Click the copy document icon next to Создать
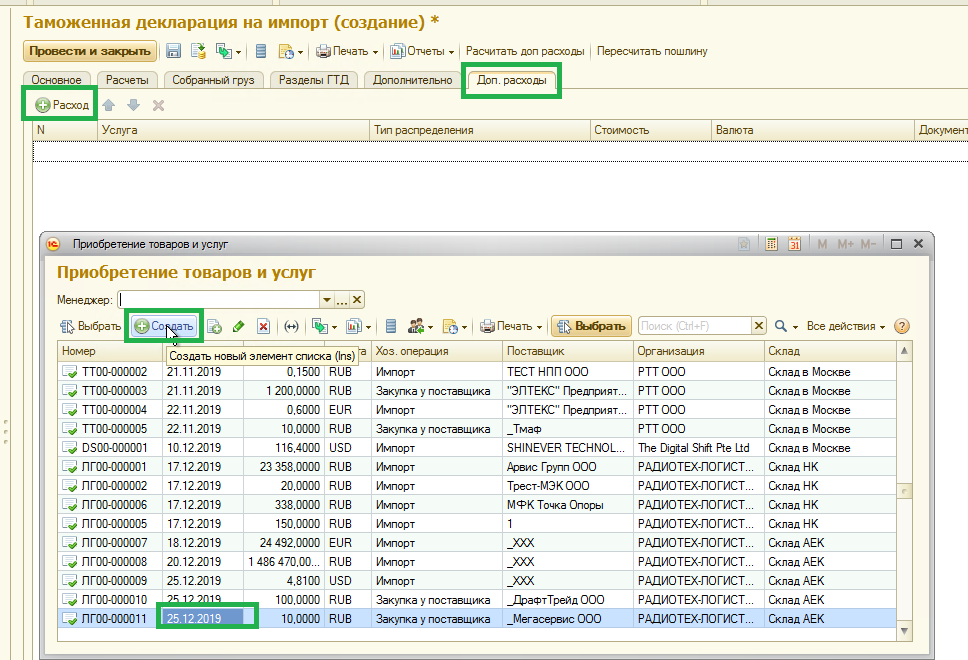968x660 pixels. coord(214,326)
